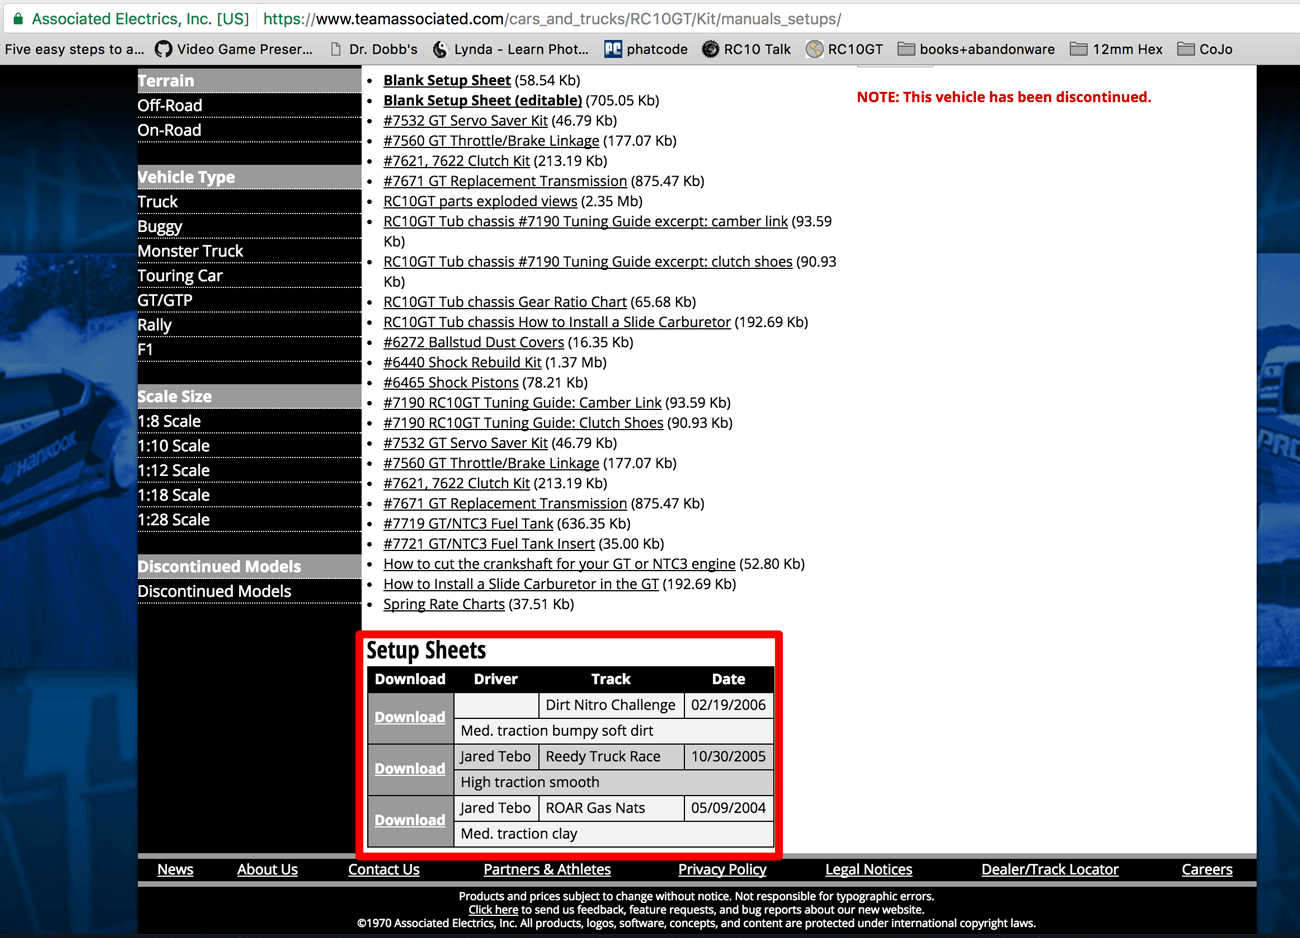Open the RC10GT bookmark icon

tap(815, 49)
